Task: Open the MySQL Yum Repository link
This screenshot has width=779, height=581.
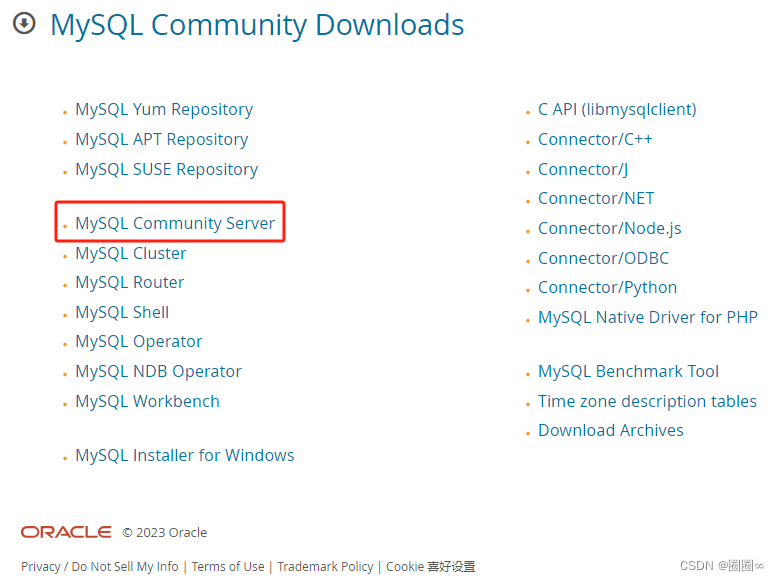Action: (x=164, y=110)
